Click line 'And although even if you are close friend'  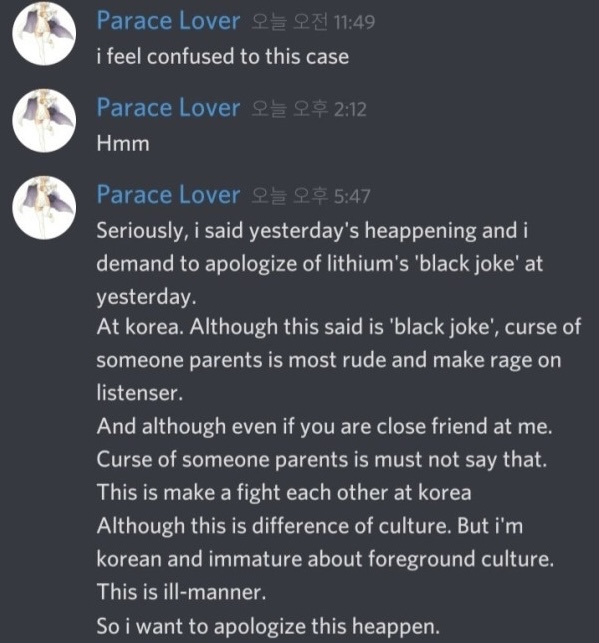(x=325, y=426)
